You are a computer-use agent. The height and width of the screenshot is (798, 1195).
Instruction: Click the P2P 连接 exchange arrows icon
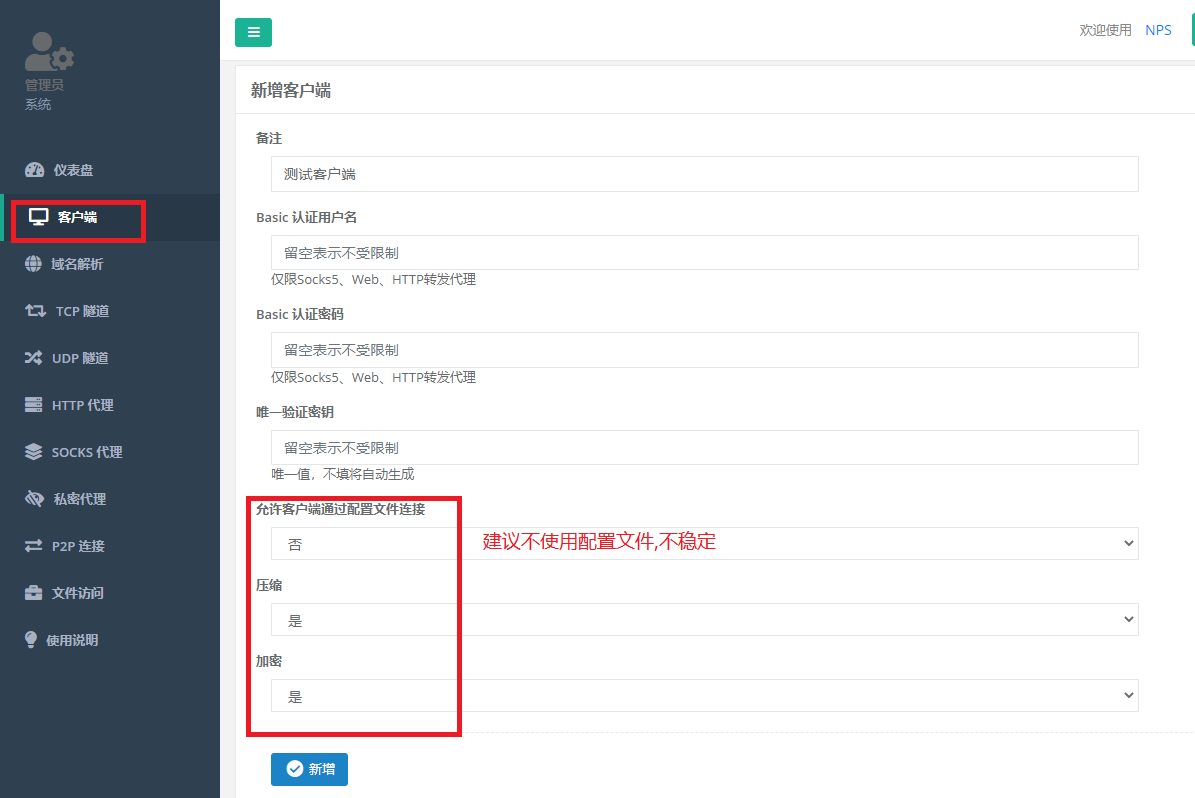(x=34, y=546)
